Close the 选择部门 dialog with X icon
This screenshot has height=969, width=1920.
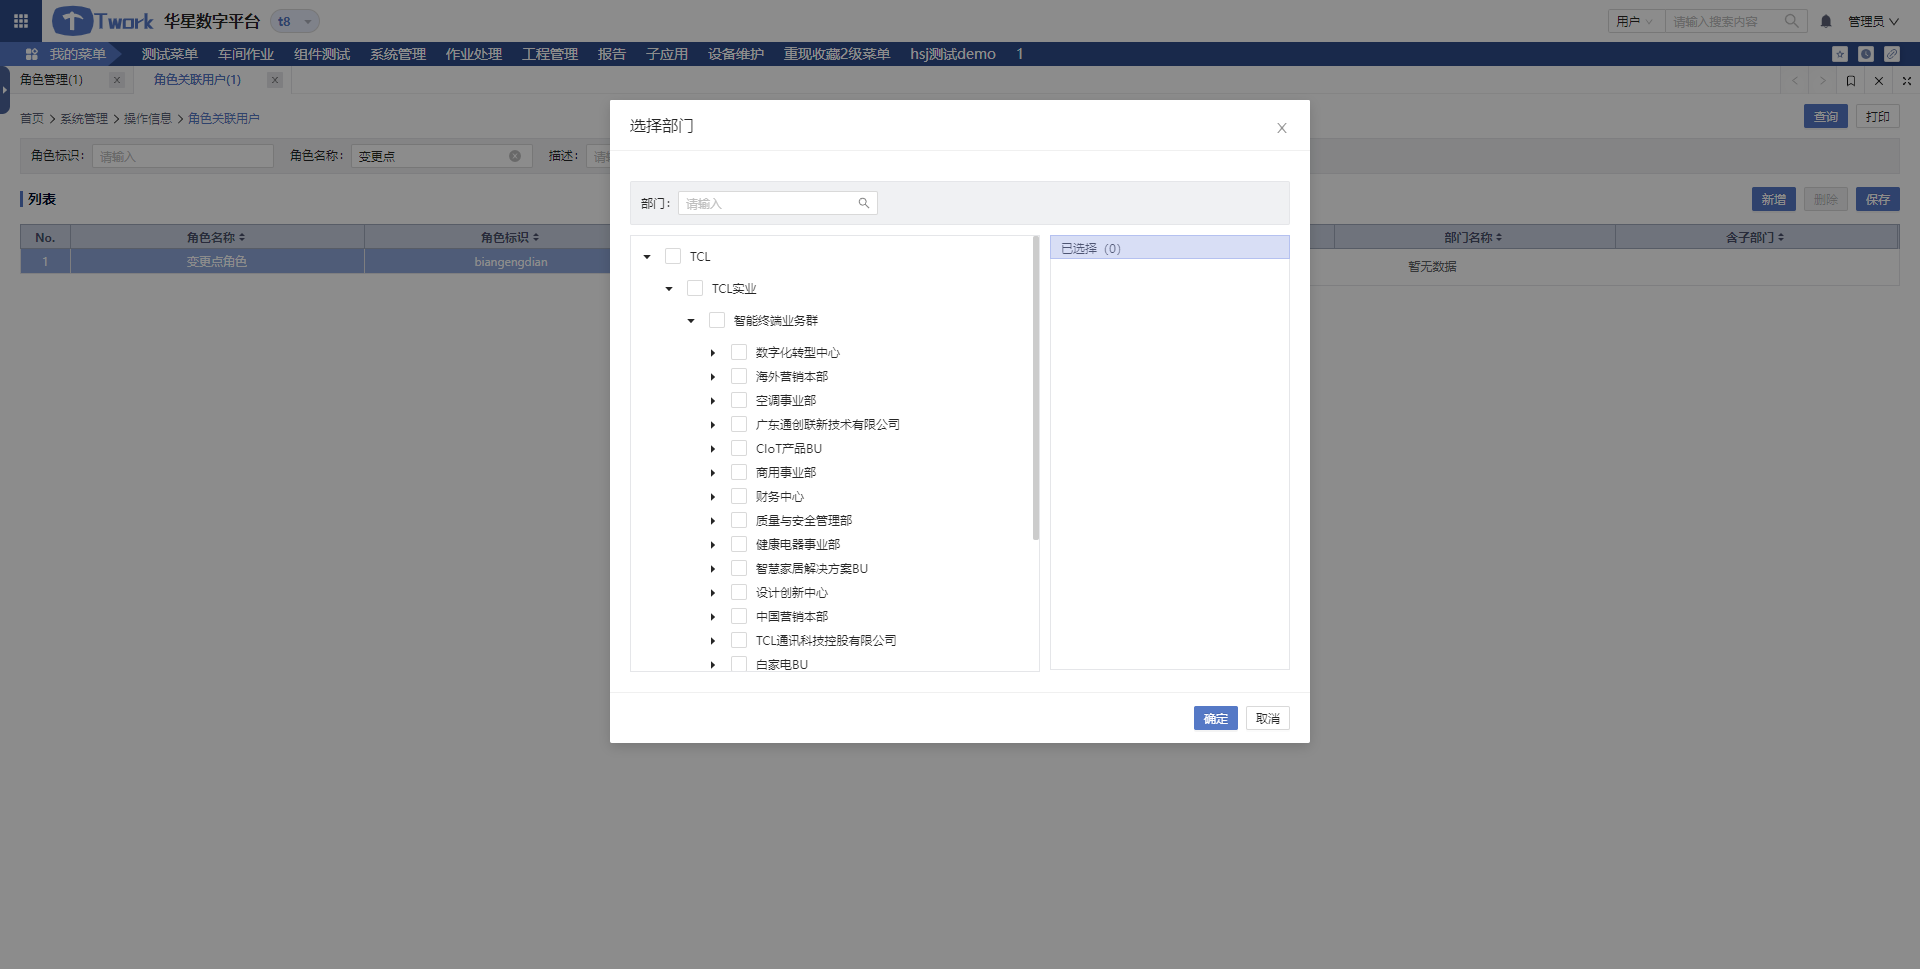click(x=1281, y=128)
